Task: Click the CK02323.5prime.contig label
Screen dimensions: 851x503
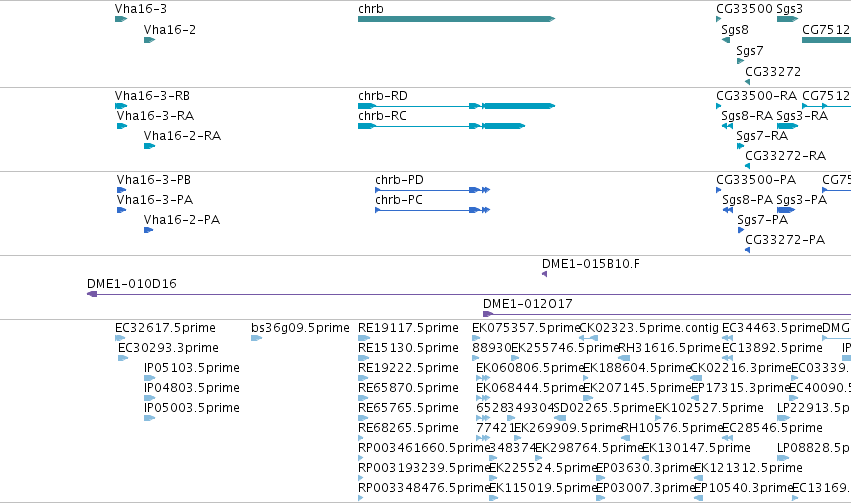Action: pyautogui.click(x=649, y=328)
